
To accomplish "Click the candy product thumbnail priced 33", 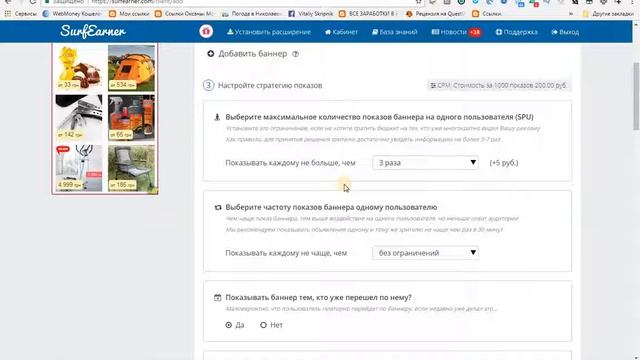I will tap(79, 68).
